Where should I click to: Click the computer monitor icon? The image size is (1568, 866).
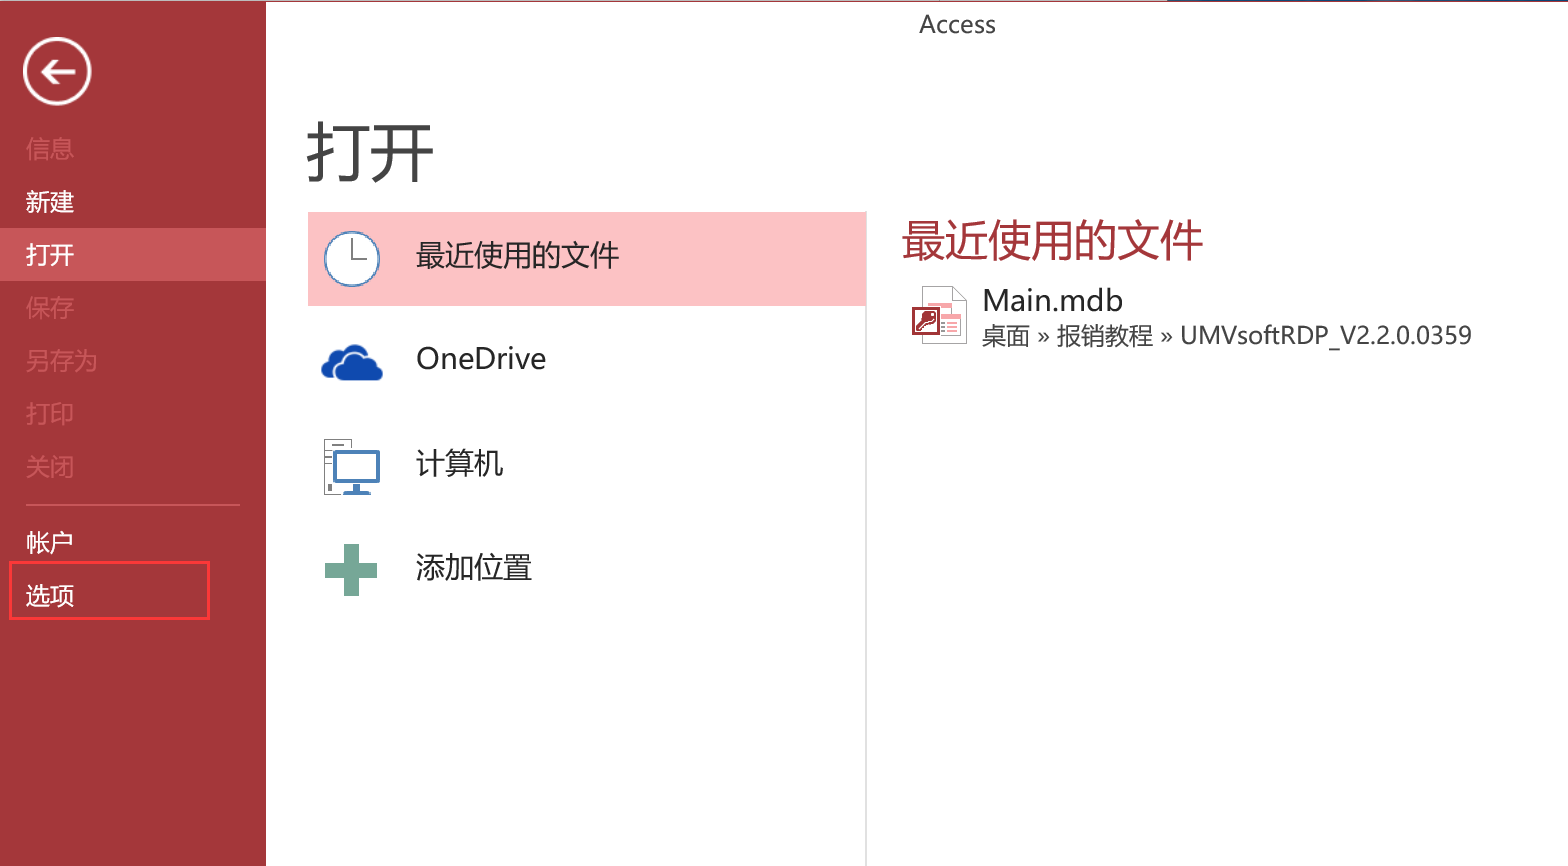pyautogui.click(x=352, y=466)
